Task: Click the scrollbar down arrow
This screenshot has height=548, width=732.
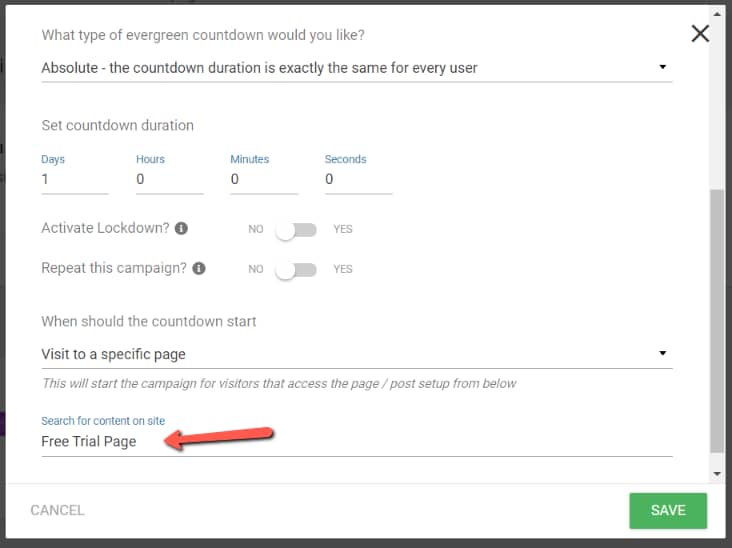Action: pyautogui.click(x=716, y=473)
